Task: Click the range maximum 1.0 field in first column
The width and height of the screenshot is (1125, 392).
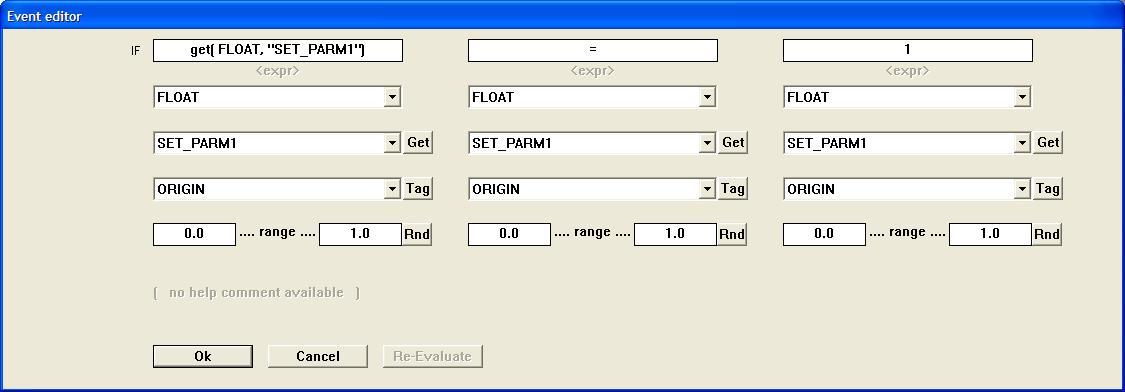Action: [360, 234]
